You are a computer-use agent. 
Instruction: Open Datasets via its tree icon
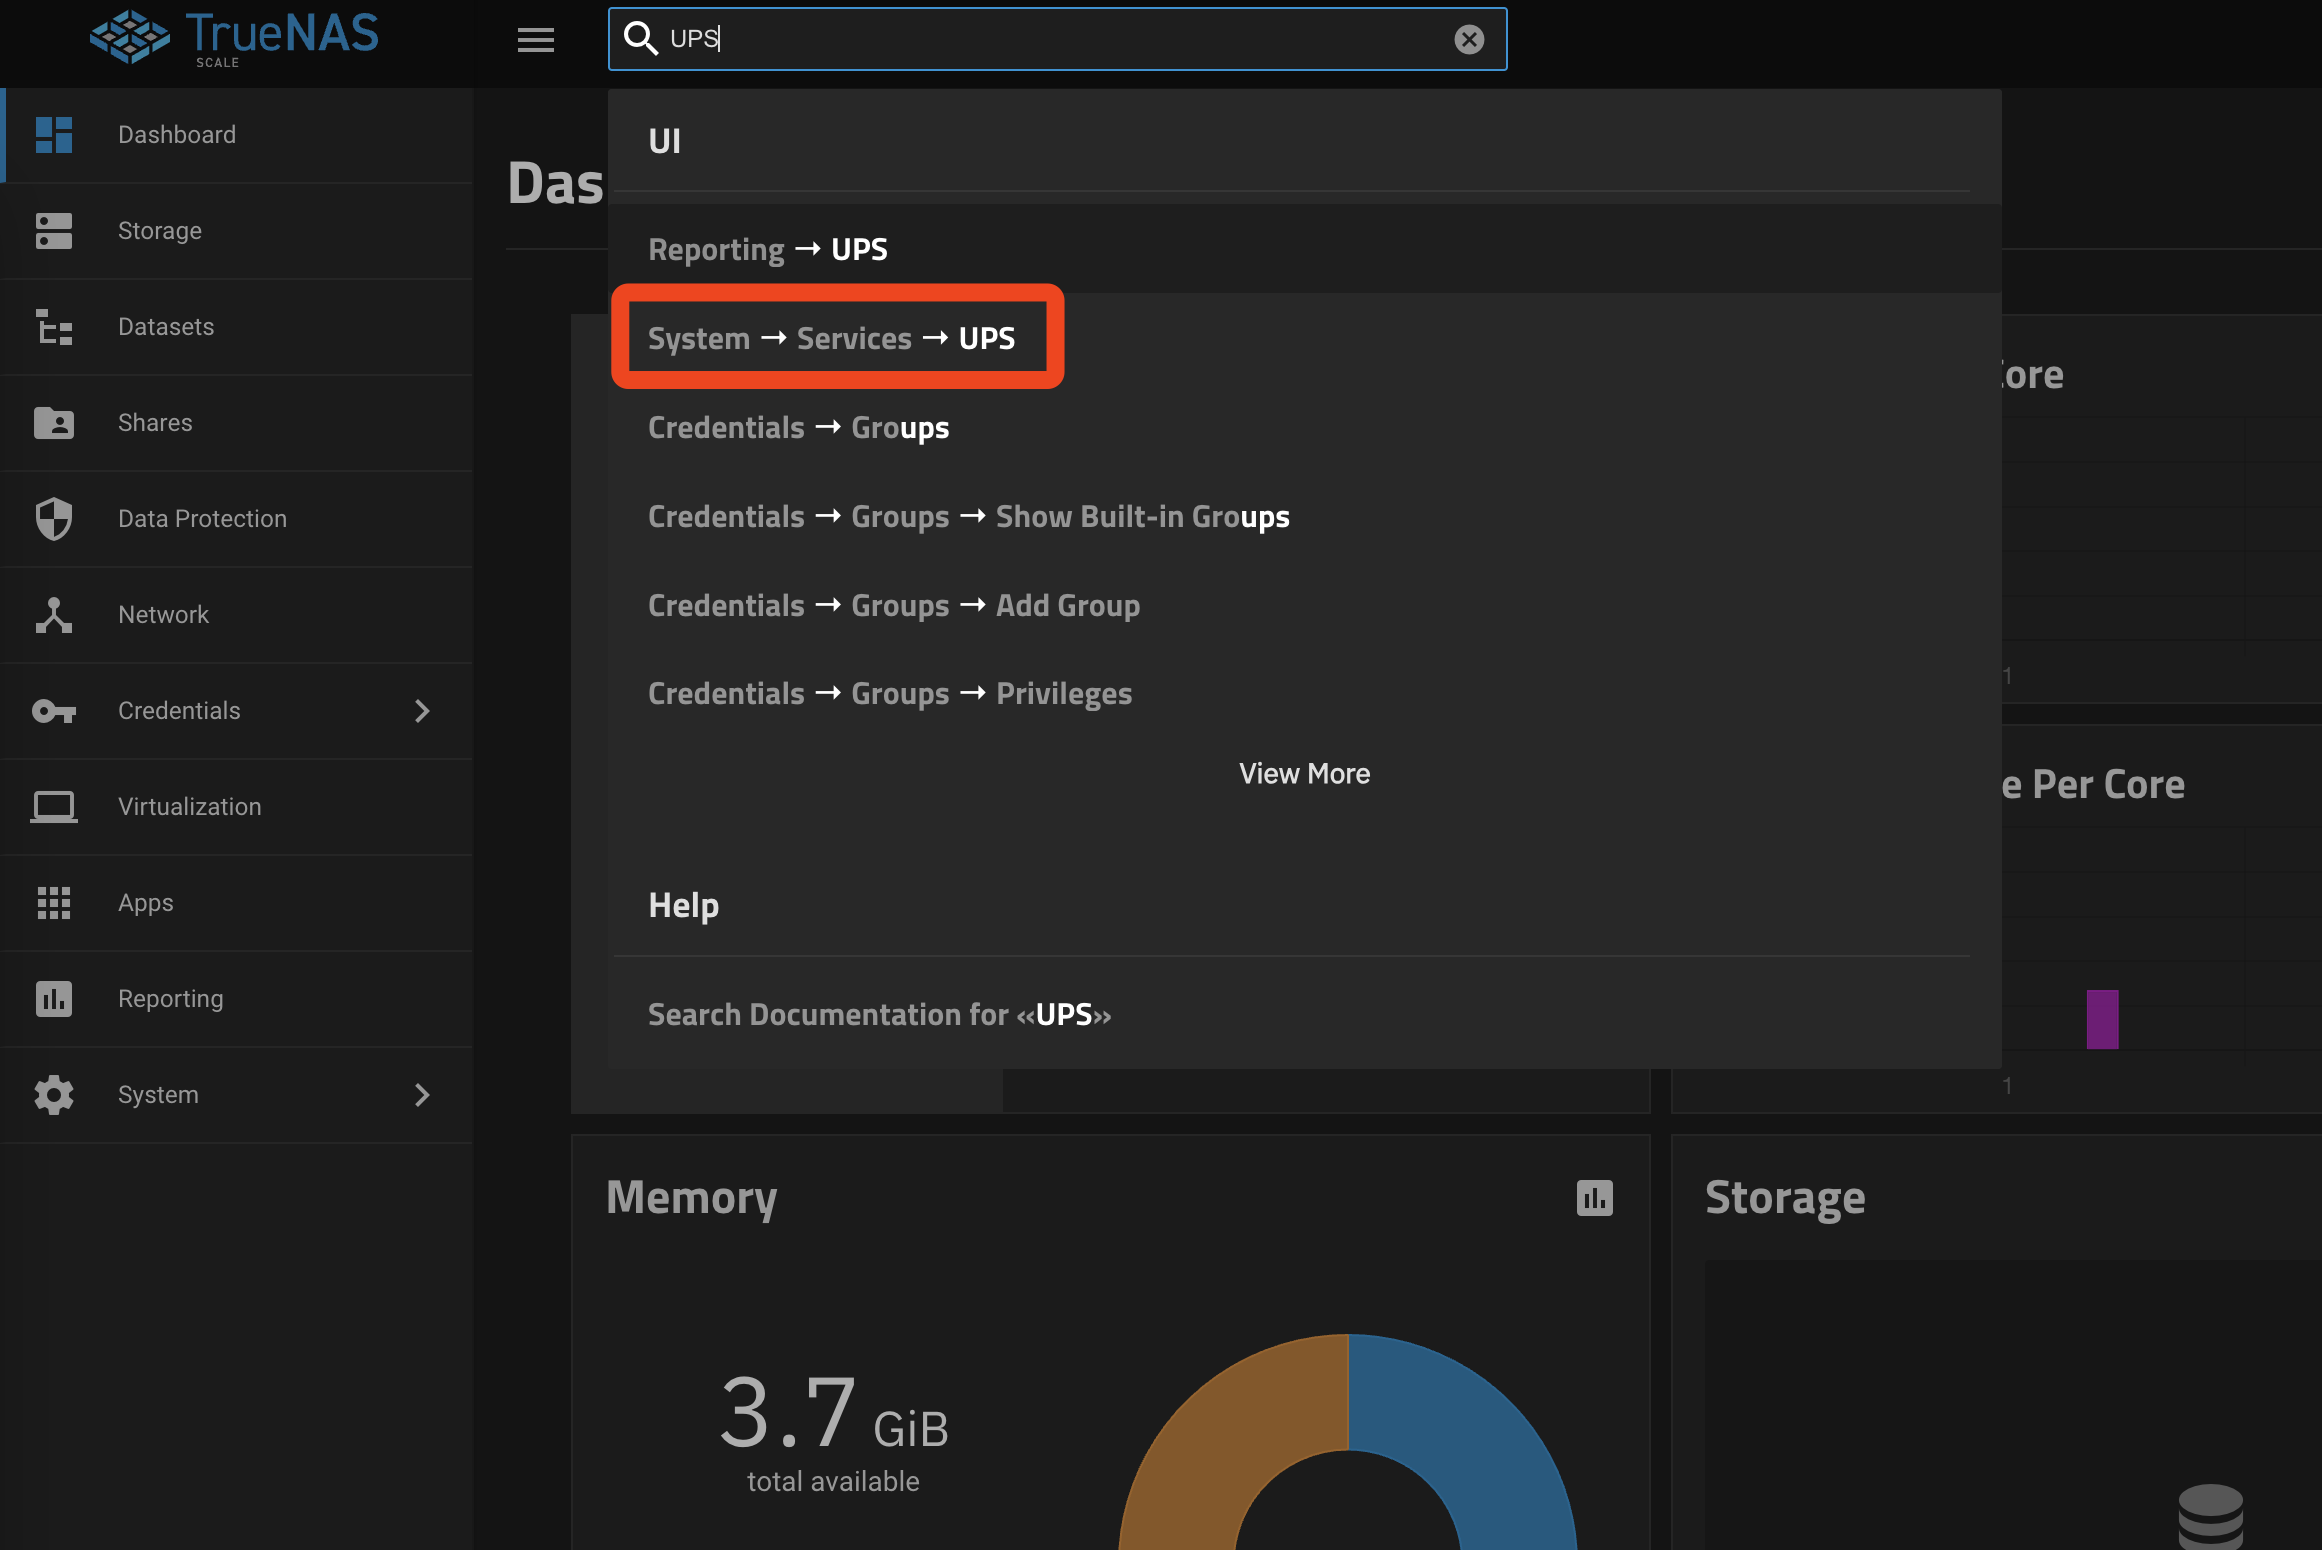(x=54, y=327)
